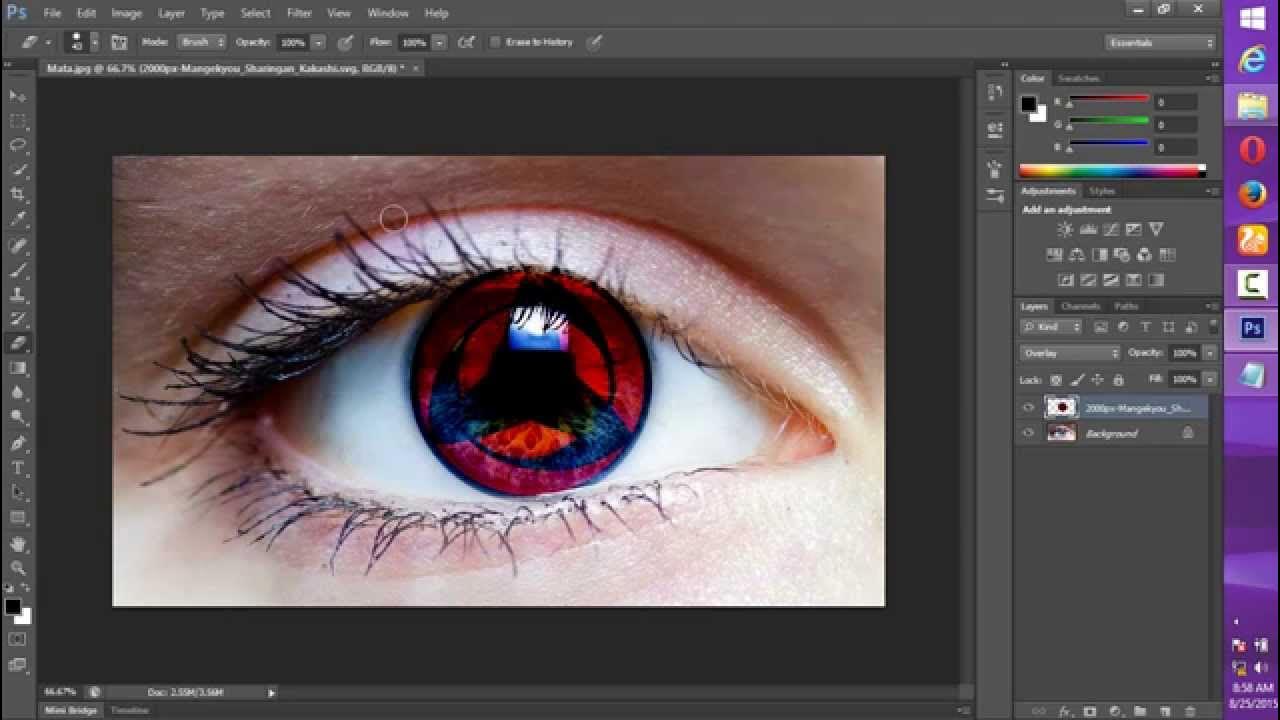The height and width of the screenshot is (720, 1280).
Task: Hide the Background layer
Action: point(1028,433)
